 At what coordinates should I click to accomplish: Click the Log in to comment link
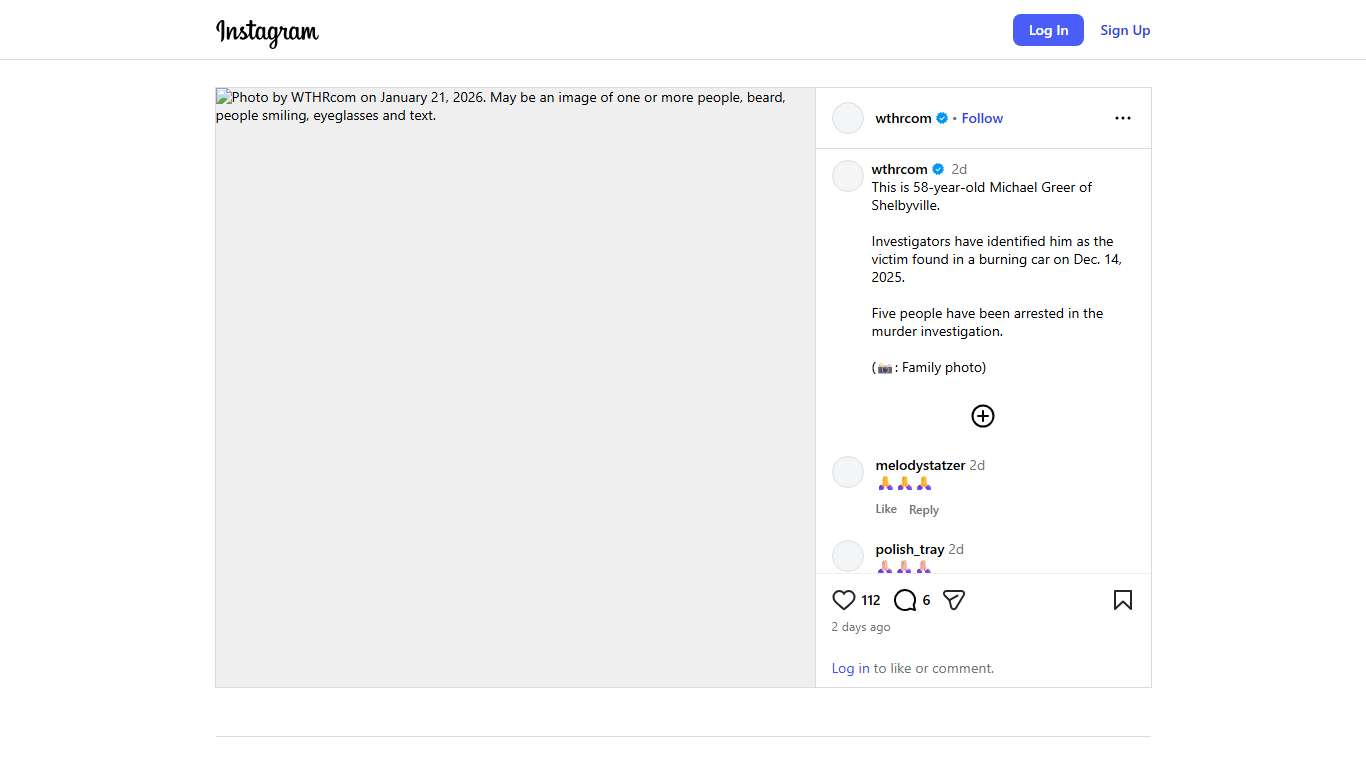coord(850,668)
